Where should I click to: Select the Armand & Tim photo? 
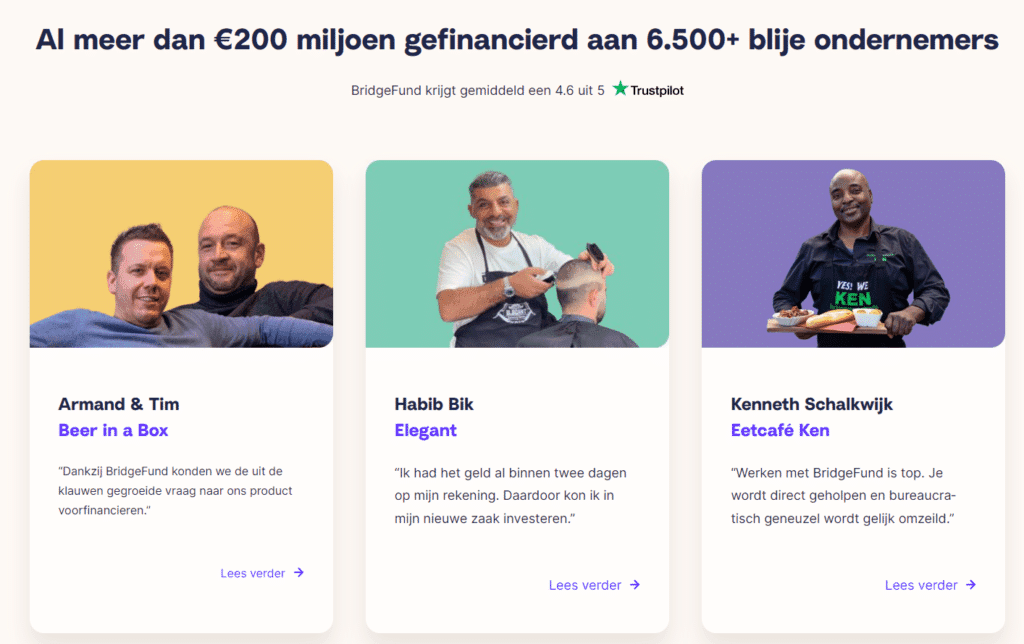181,254
